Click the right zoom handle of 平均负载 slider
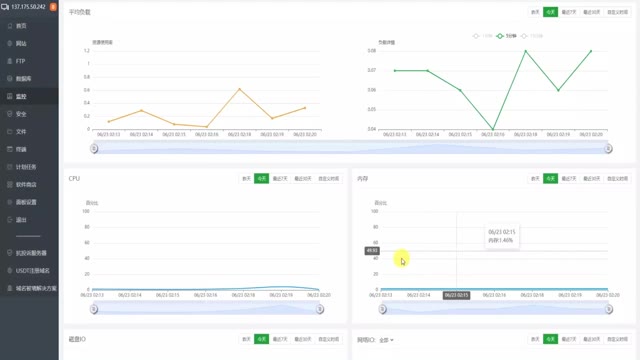The width and height of the screenshot is (640, 360). [x=608, y=149]
